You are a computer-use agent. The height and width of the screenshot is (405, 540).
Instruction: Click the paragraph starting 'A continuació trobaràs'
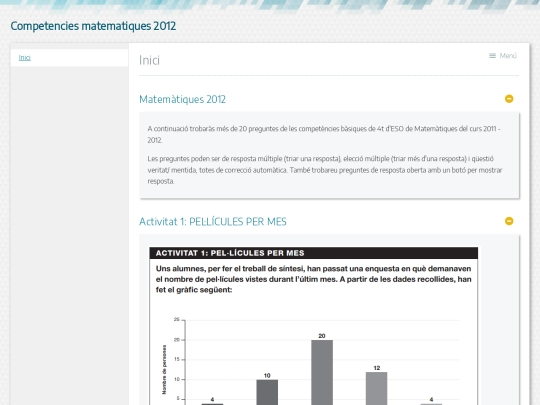tap(324, 134)
